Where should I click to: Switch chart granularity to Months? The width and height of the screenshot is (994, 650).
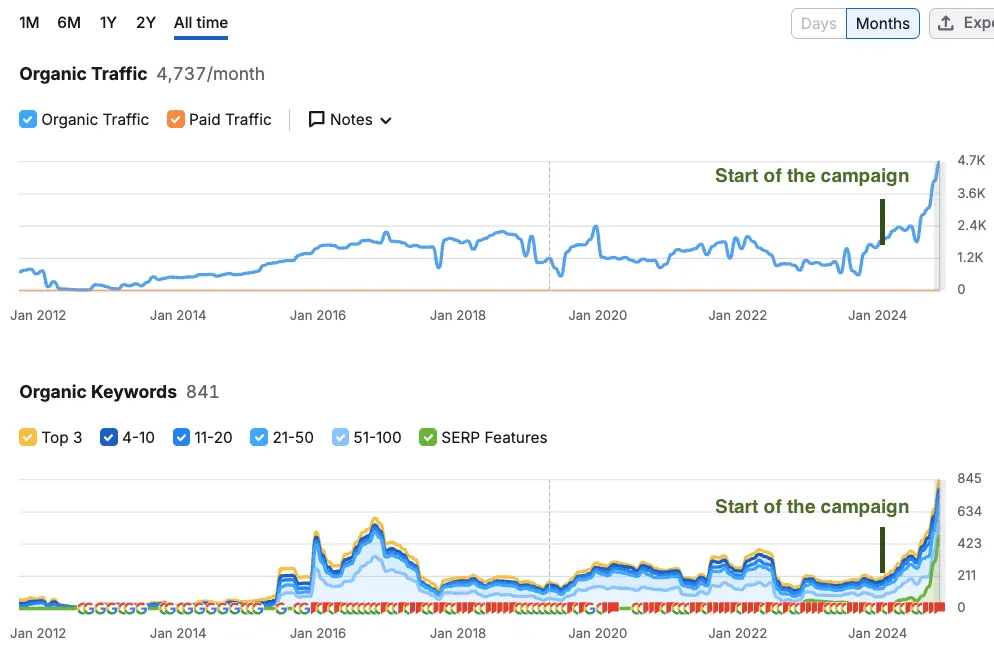(x=882, y=23)
